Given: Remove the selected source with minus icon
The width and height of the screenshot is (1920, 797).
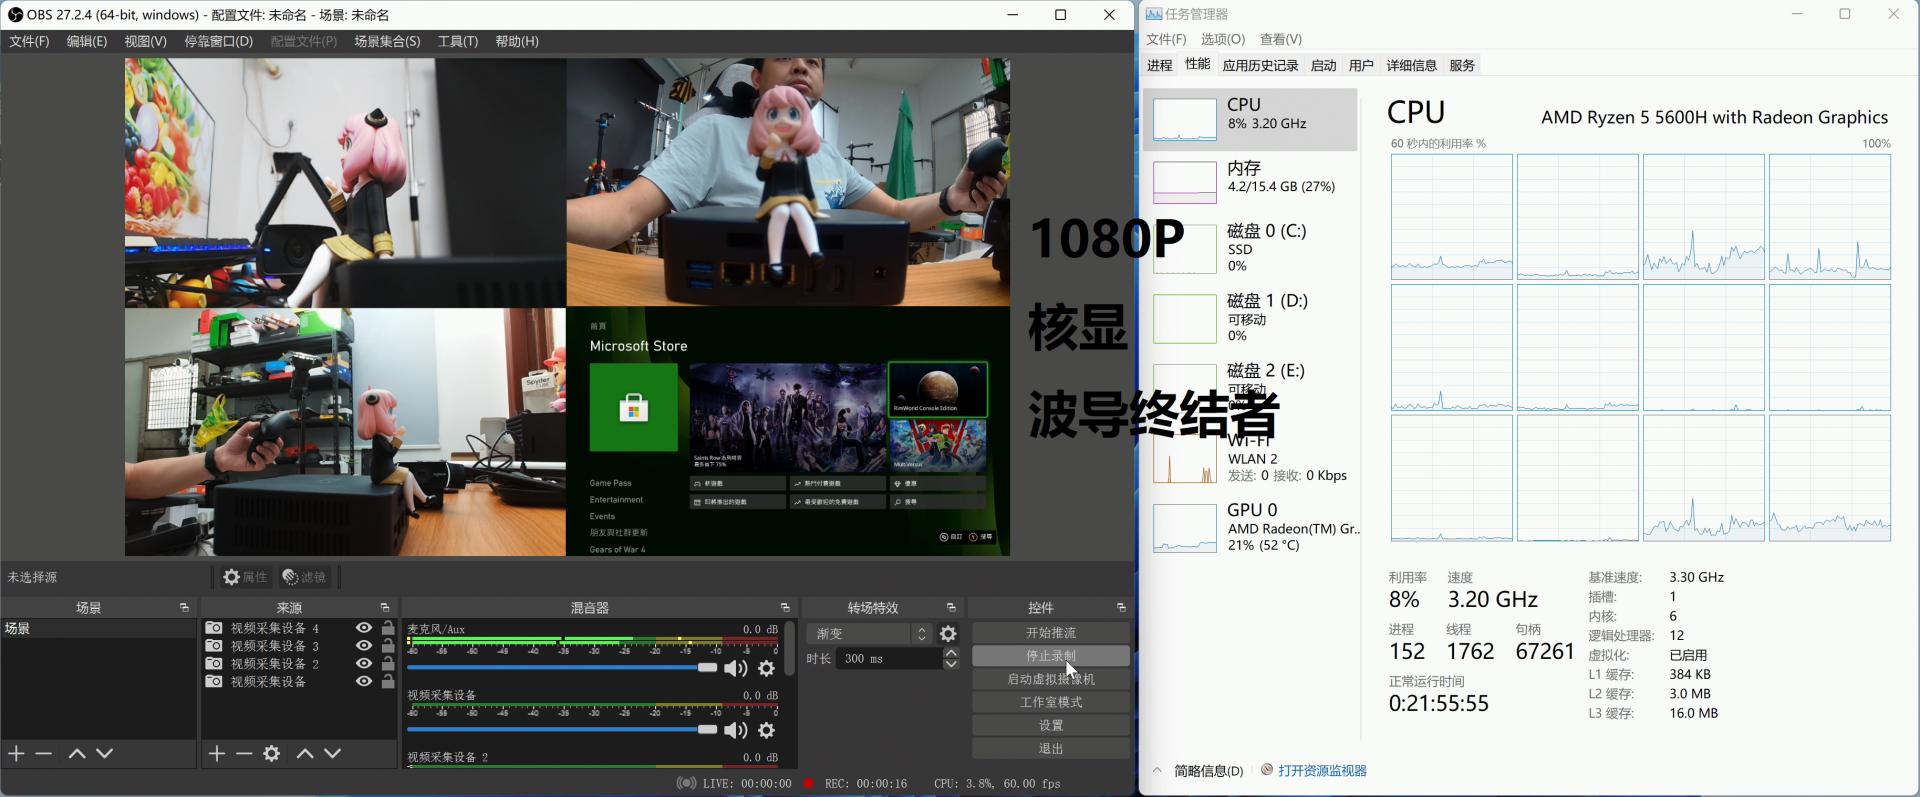Looking at the screenshot, I should [244, 753].
